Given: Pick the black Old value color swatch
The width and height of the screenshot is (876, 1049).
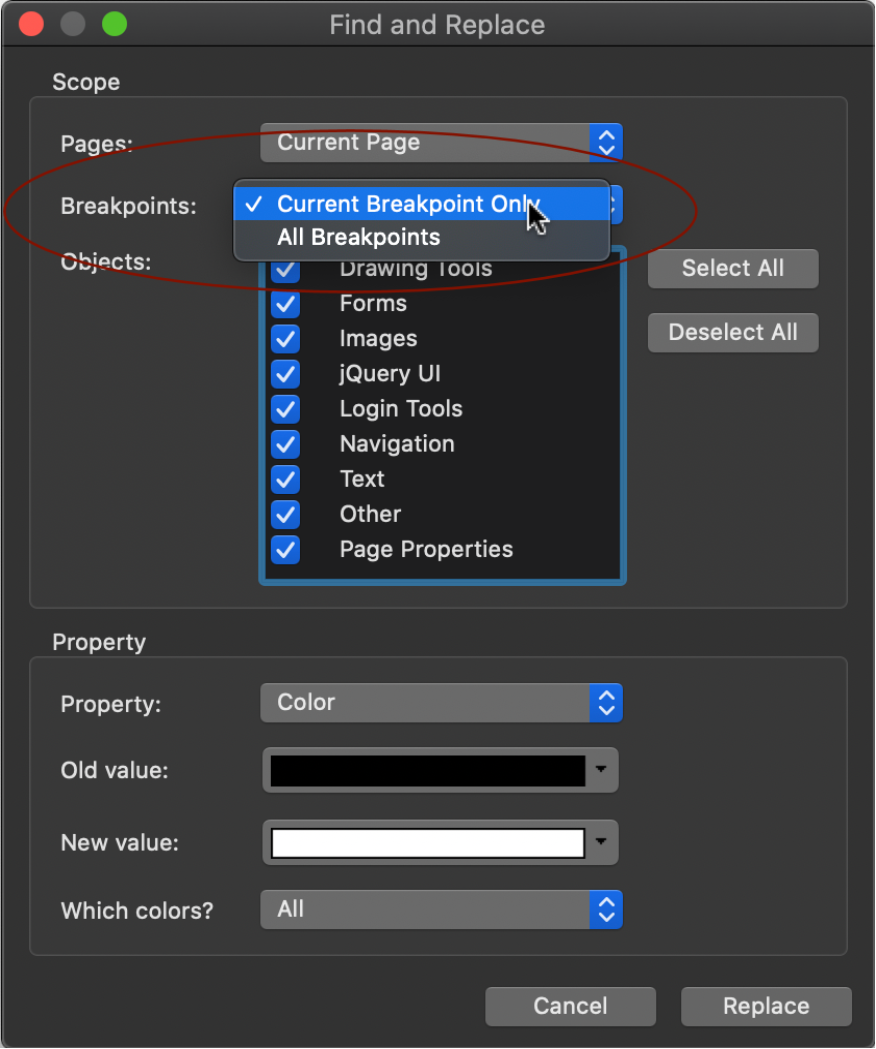Looking at the screenshot, I should click(x=428, y=771).
